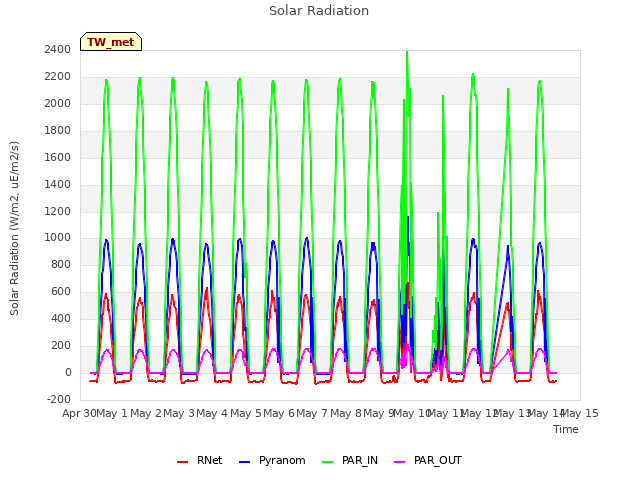This screenshot has width=640, height=480.
Task: Click the 0 y-axis tick label
Action: tap(68, 372)
